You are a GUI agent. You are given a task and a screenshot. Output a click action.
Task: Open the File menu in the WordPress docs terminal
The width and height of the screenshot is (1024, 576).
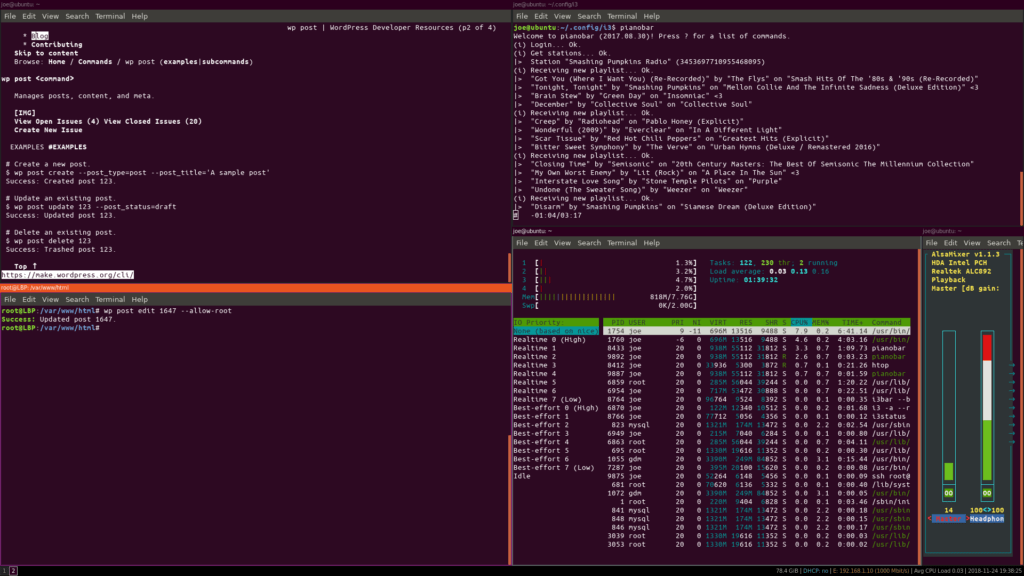tap(9, 17)
